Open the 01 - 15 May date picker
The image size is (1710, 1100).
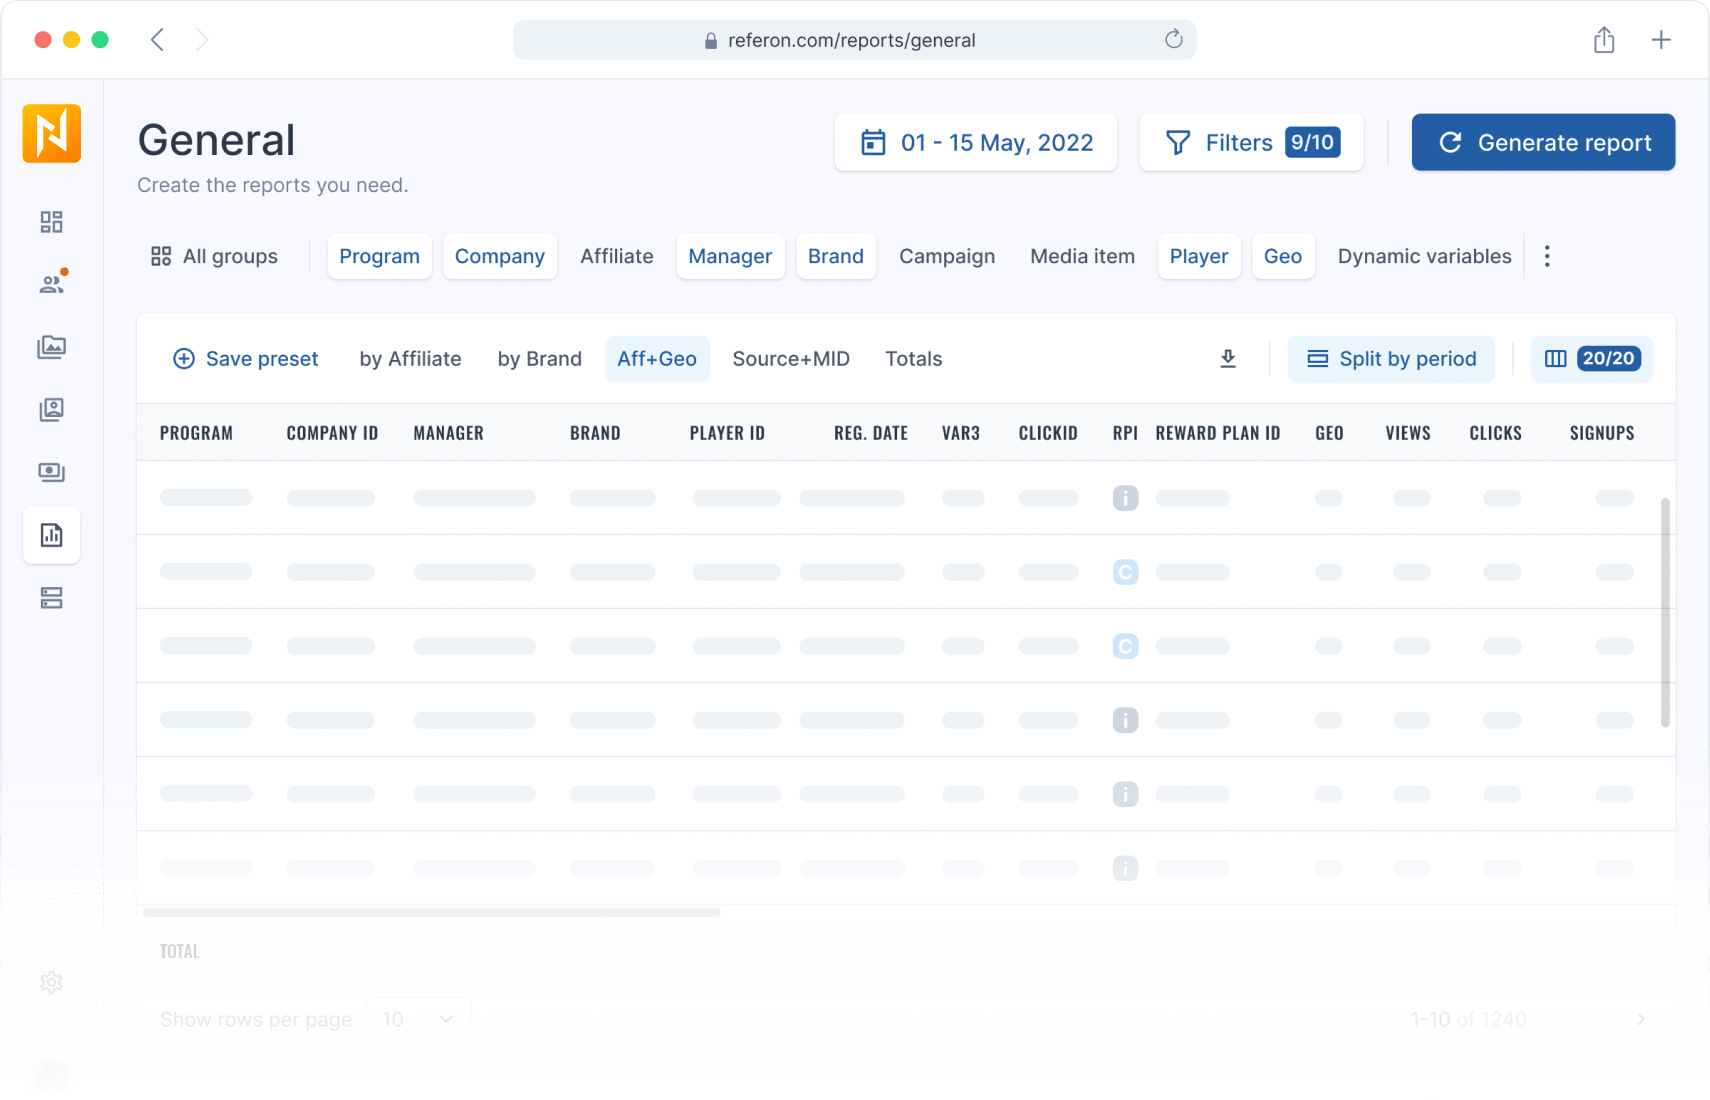[976, 143]
